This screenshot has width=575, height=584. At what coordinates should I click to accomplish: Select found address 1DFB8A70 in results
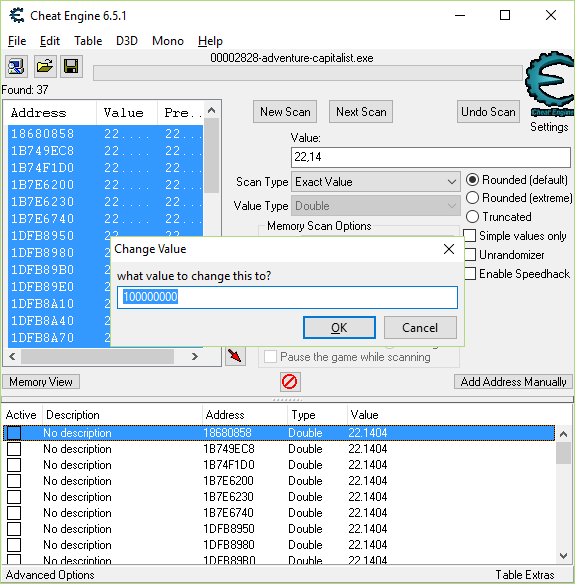coord(59,338)
